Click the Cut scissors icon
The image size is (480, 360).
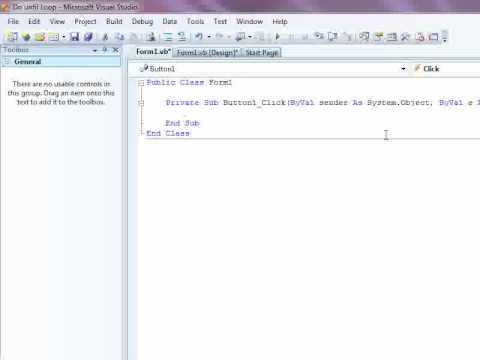(105, 37)
